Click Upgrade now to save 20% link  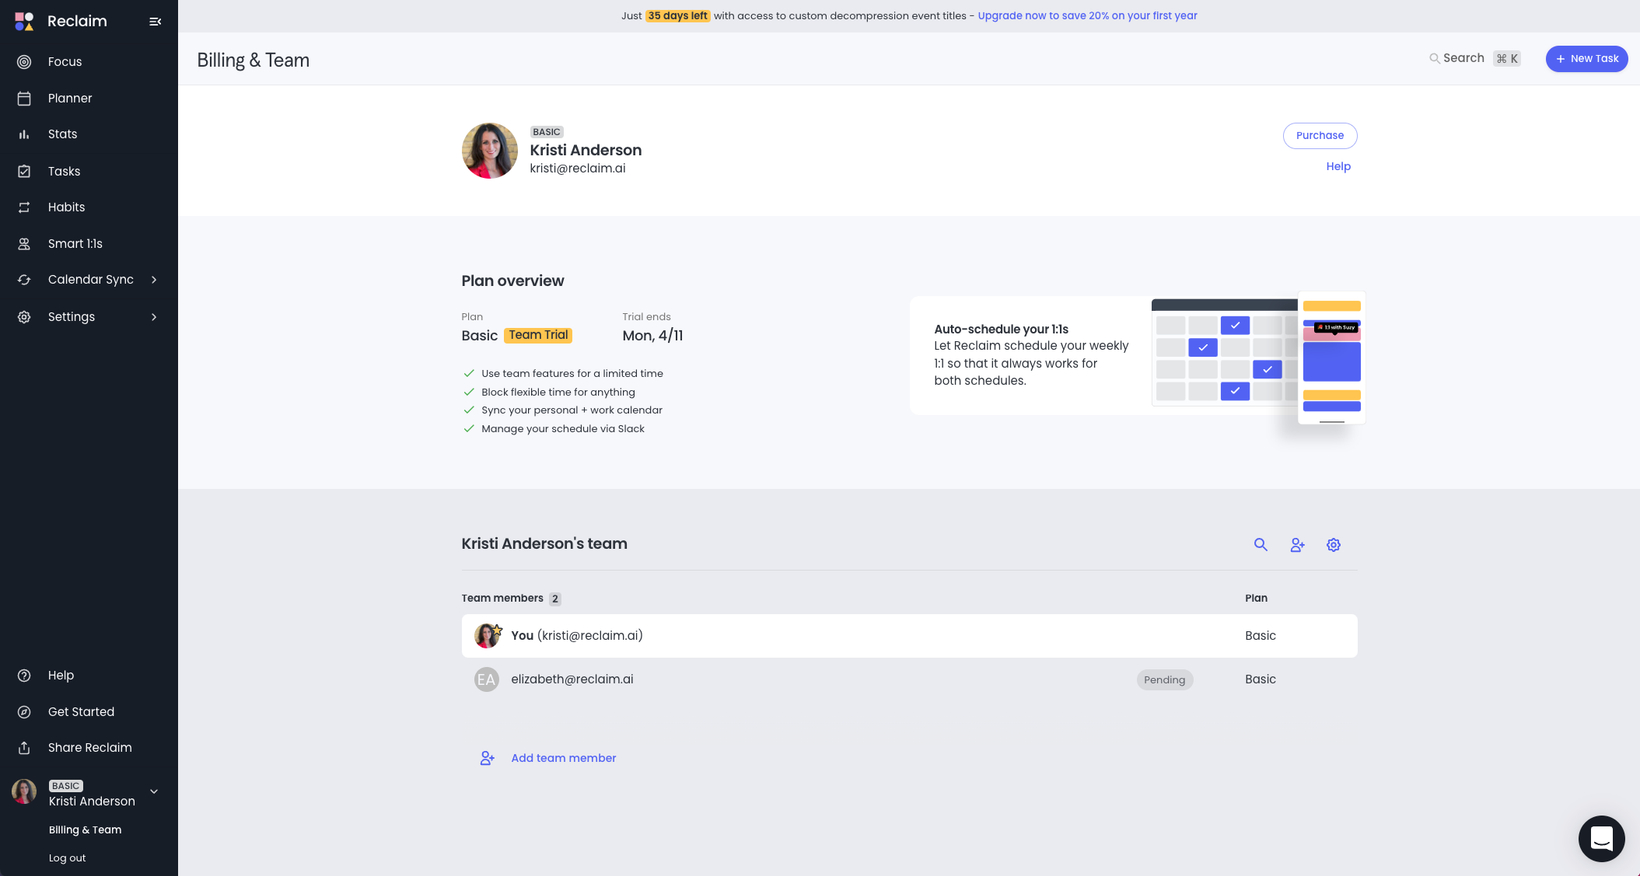click(1087, 16)
